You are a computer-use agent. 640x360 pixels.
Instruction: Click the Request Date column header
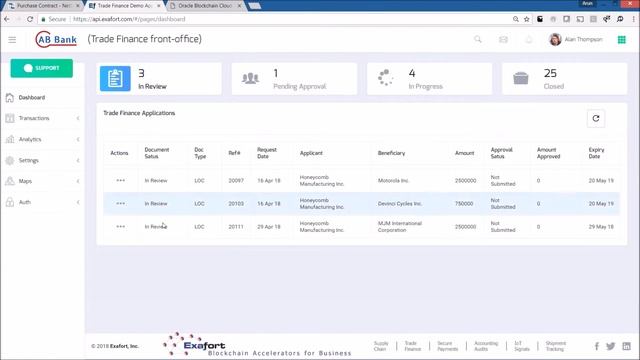[x=267, y=153]
